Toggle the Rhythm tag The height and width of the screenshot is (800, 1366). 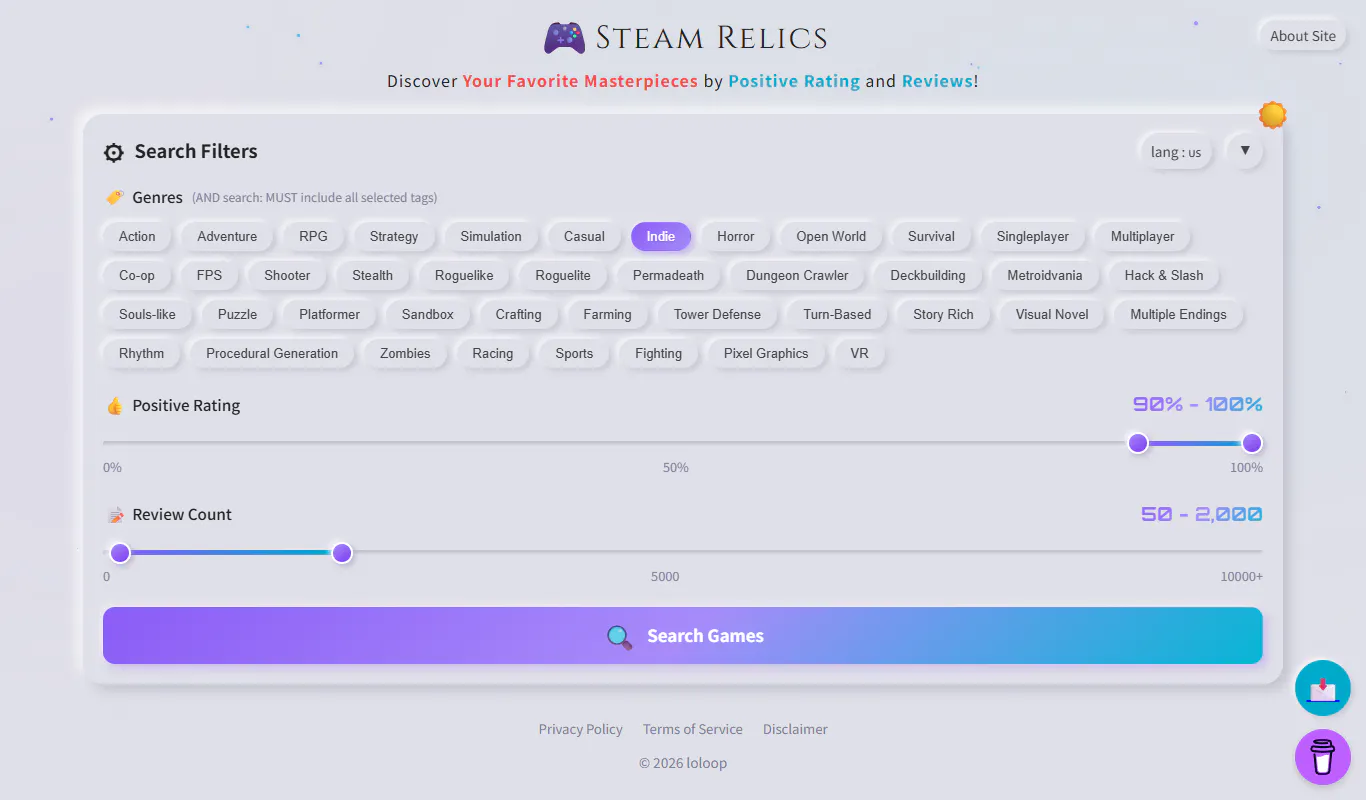[x=141, y=354]
